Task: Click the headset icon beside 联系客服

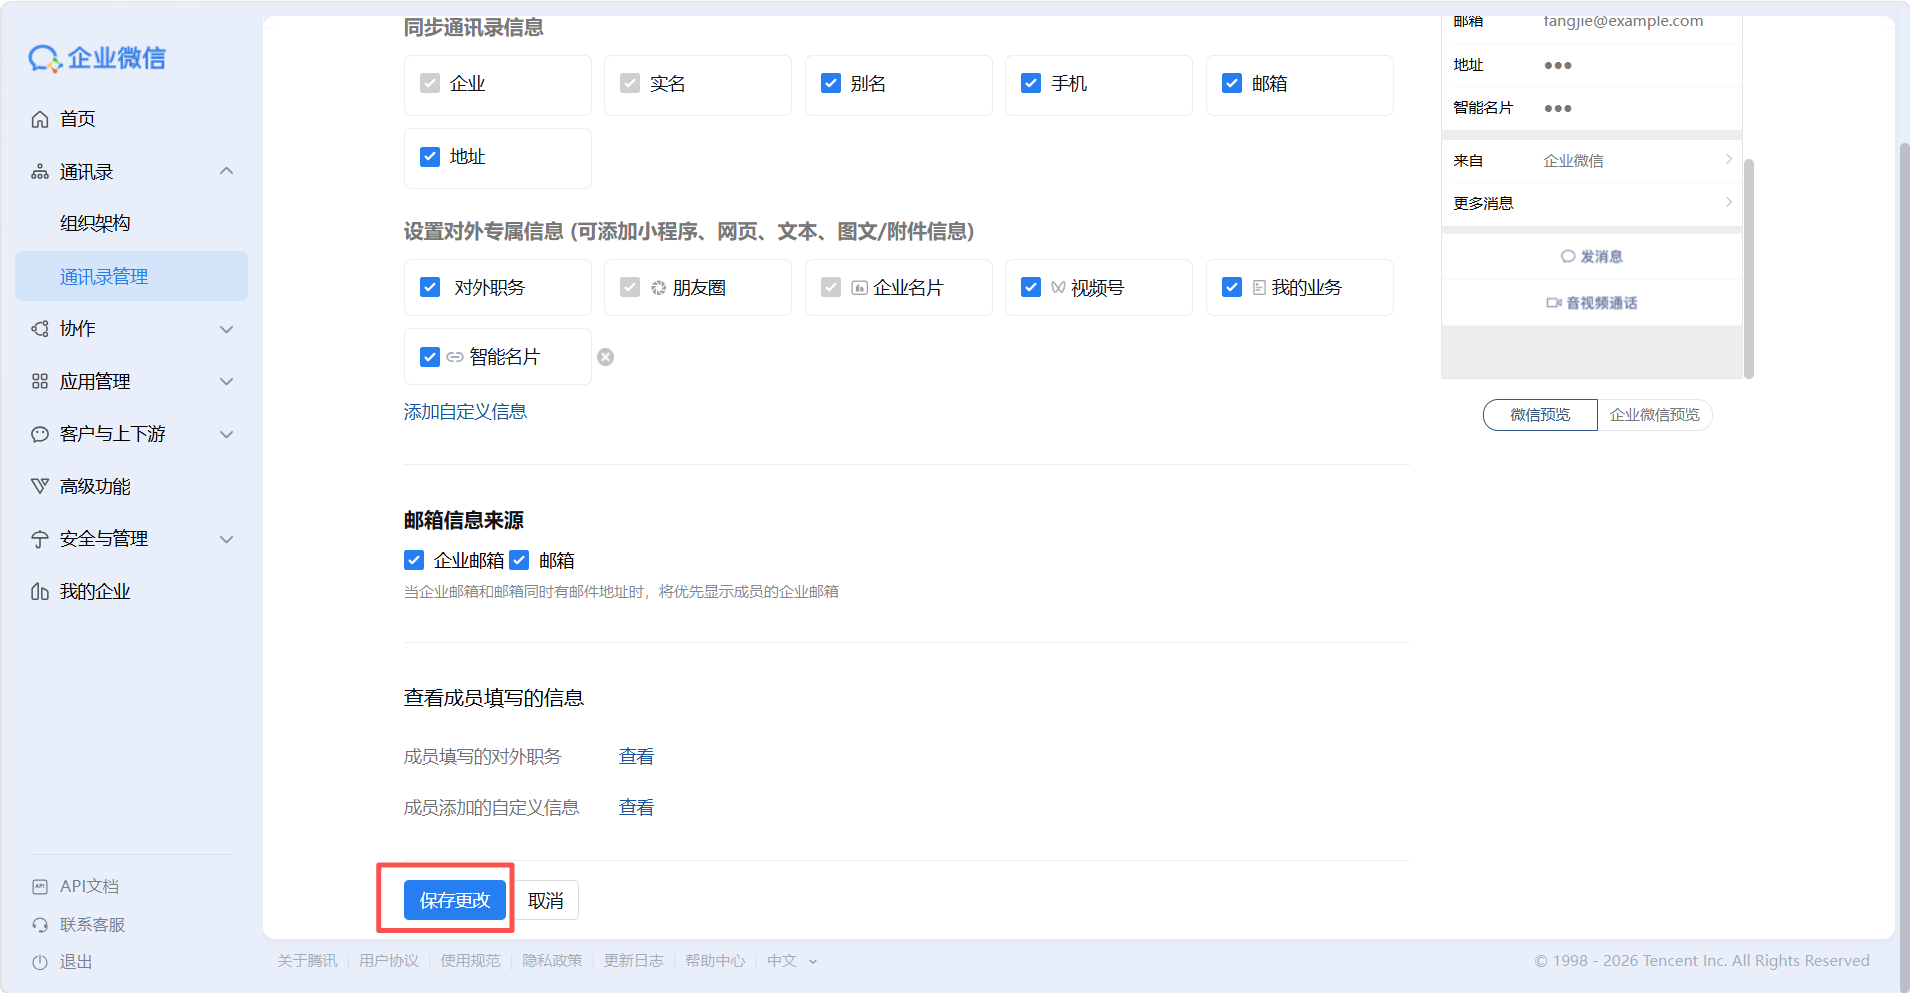Action: click(x=40, y=925)
